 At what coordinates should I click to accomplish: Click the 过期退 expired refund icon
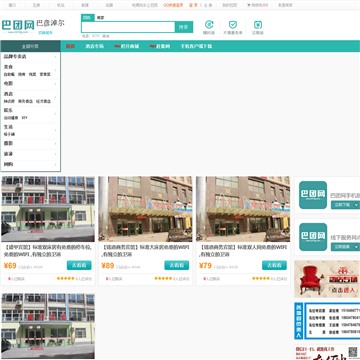pyautogui.click(x=258, y=25)
